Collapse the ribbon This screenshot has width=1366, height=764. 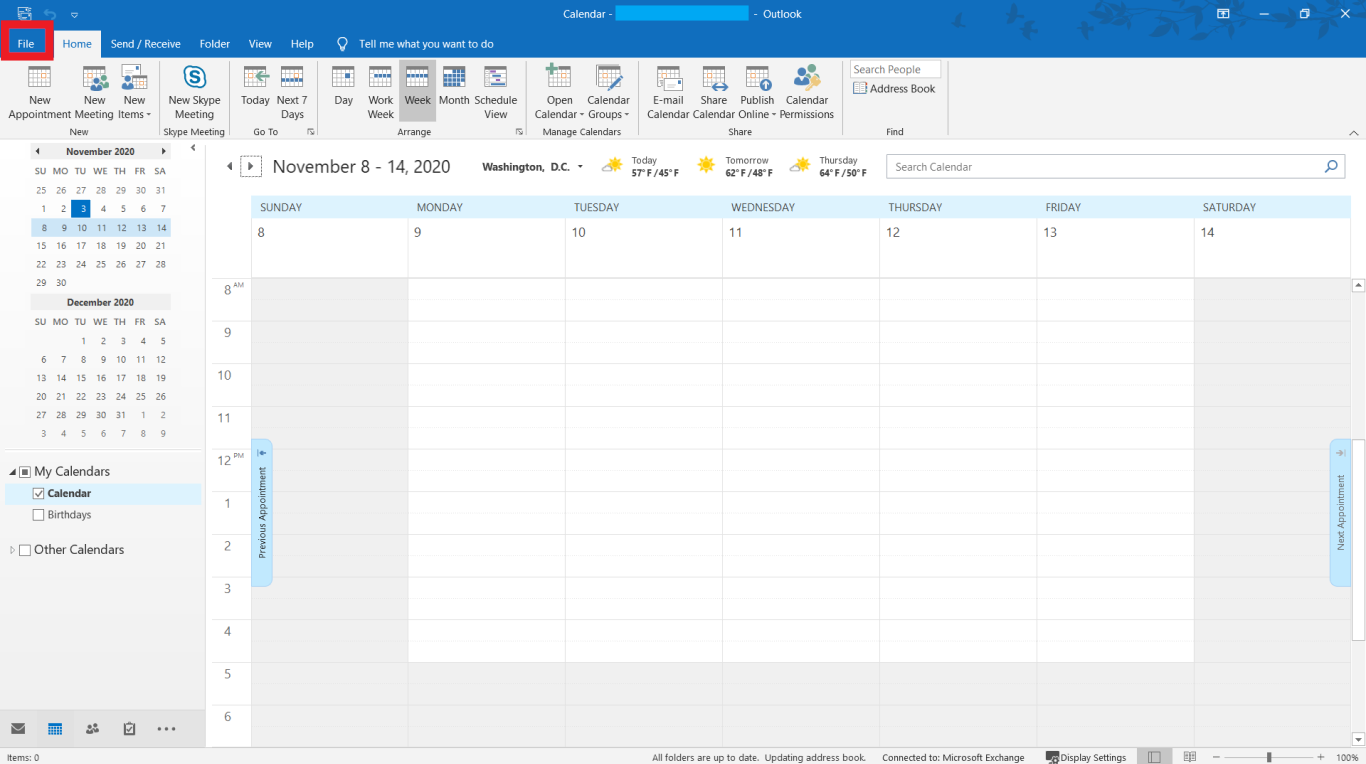click(x=1354, y=132)
